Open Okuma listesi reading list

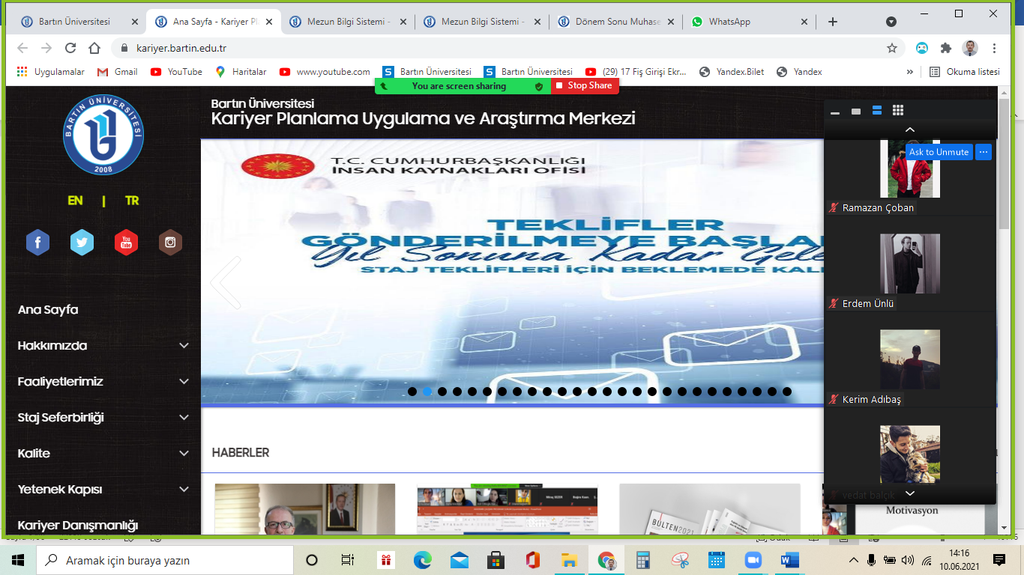pos(965,72)
